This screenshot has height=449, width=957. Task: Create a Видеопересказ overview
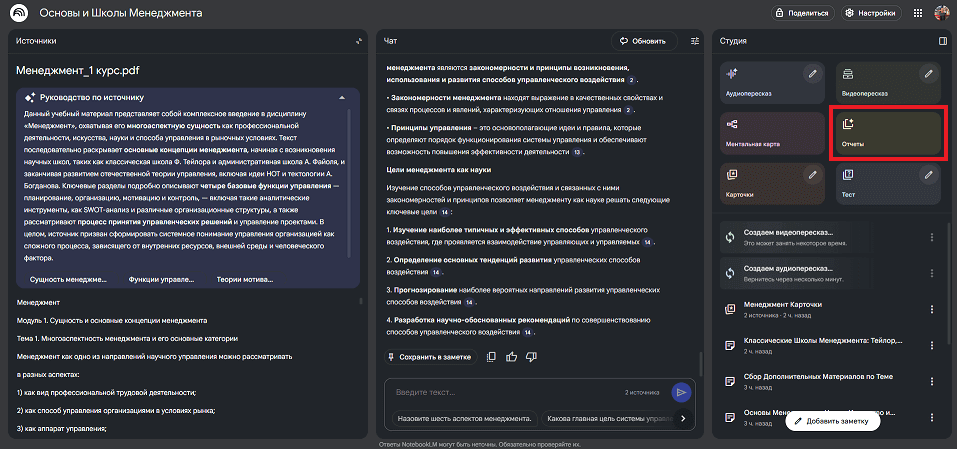(888, 83)
